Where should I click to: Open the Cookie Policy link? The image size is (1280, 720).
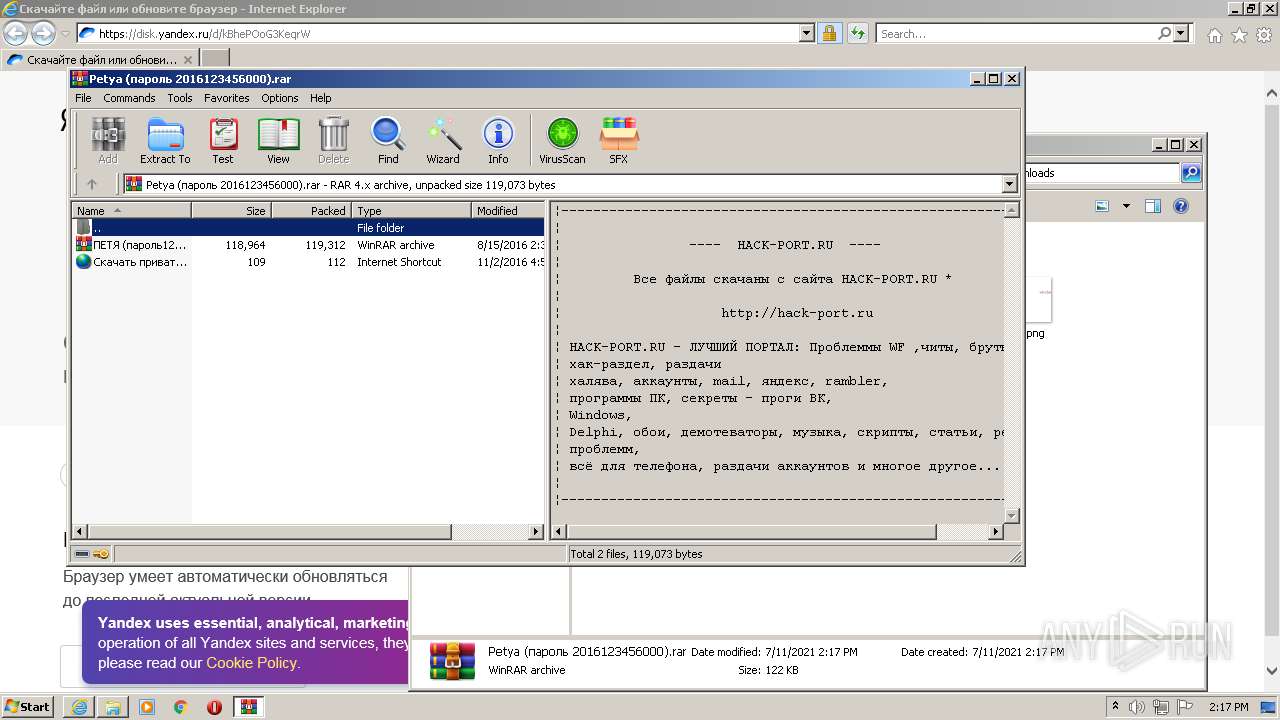click(x=252, y=662)
